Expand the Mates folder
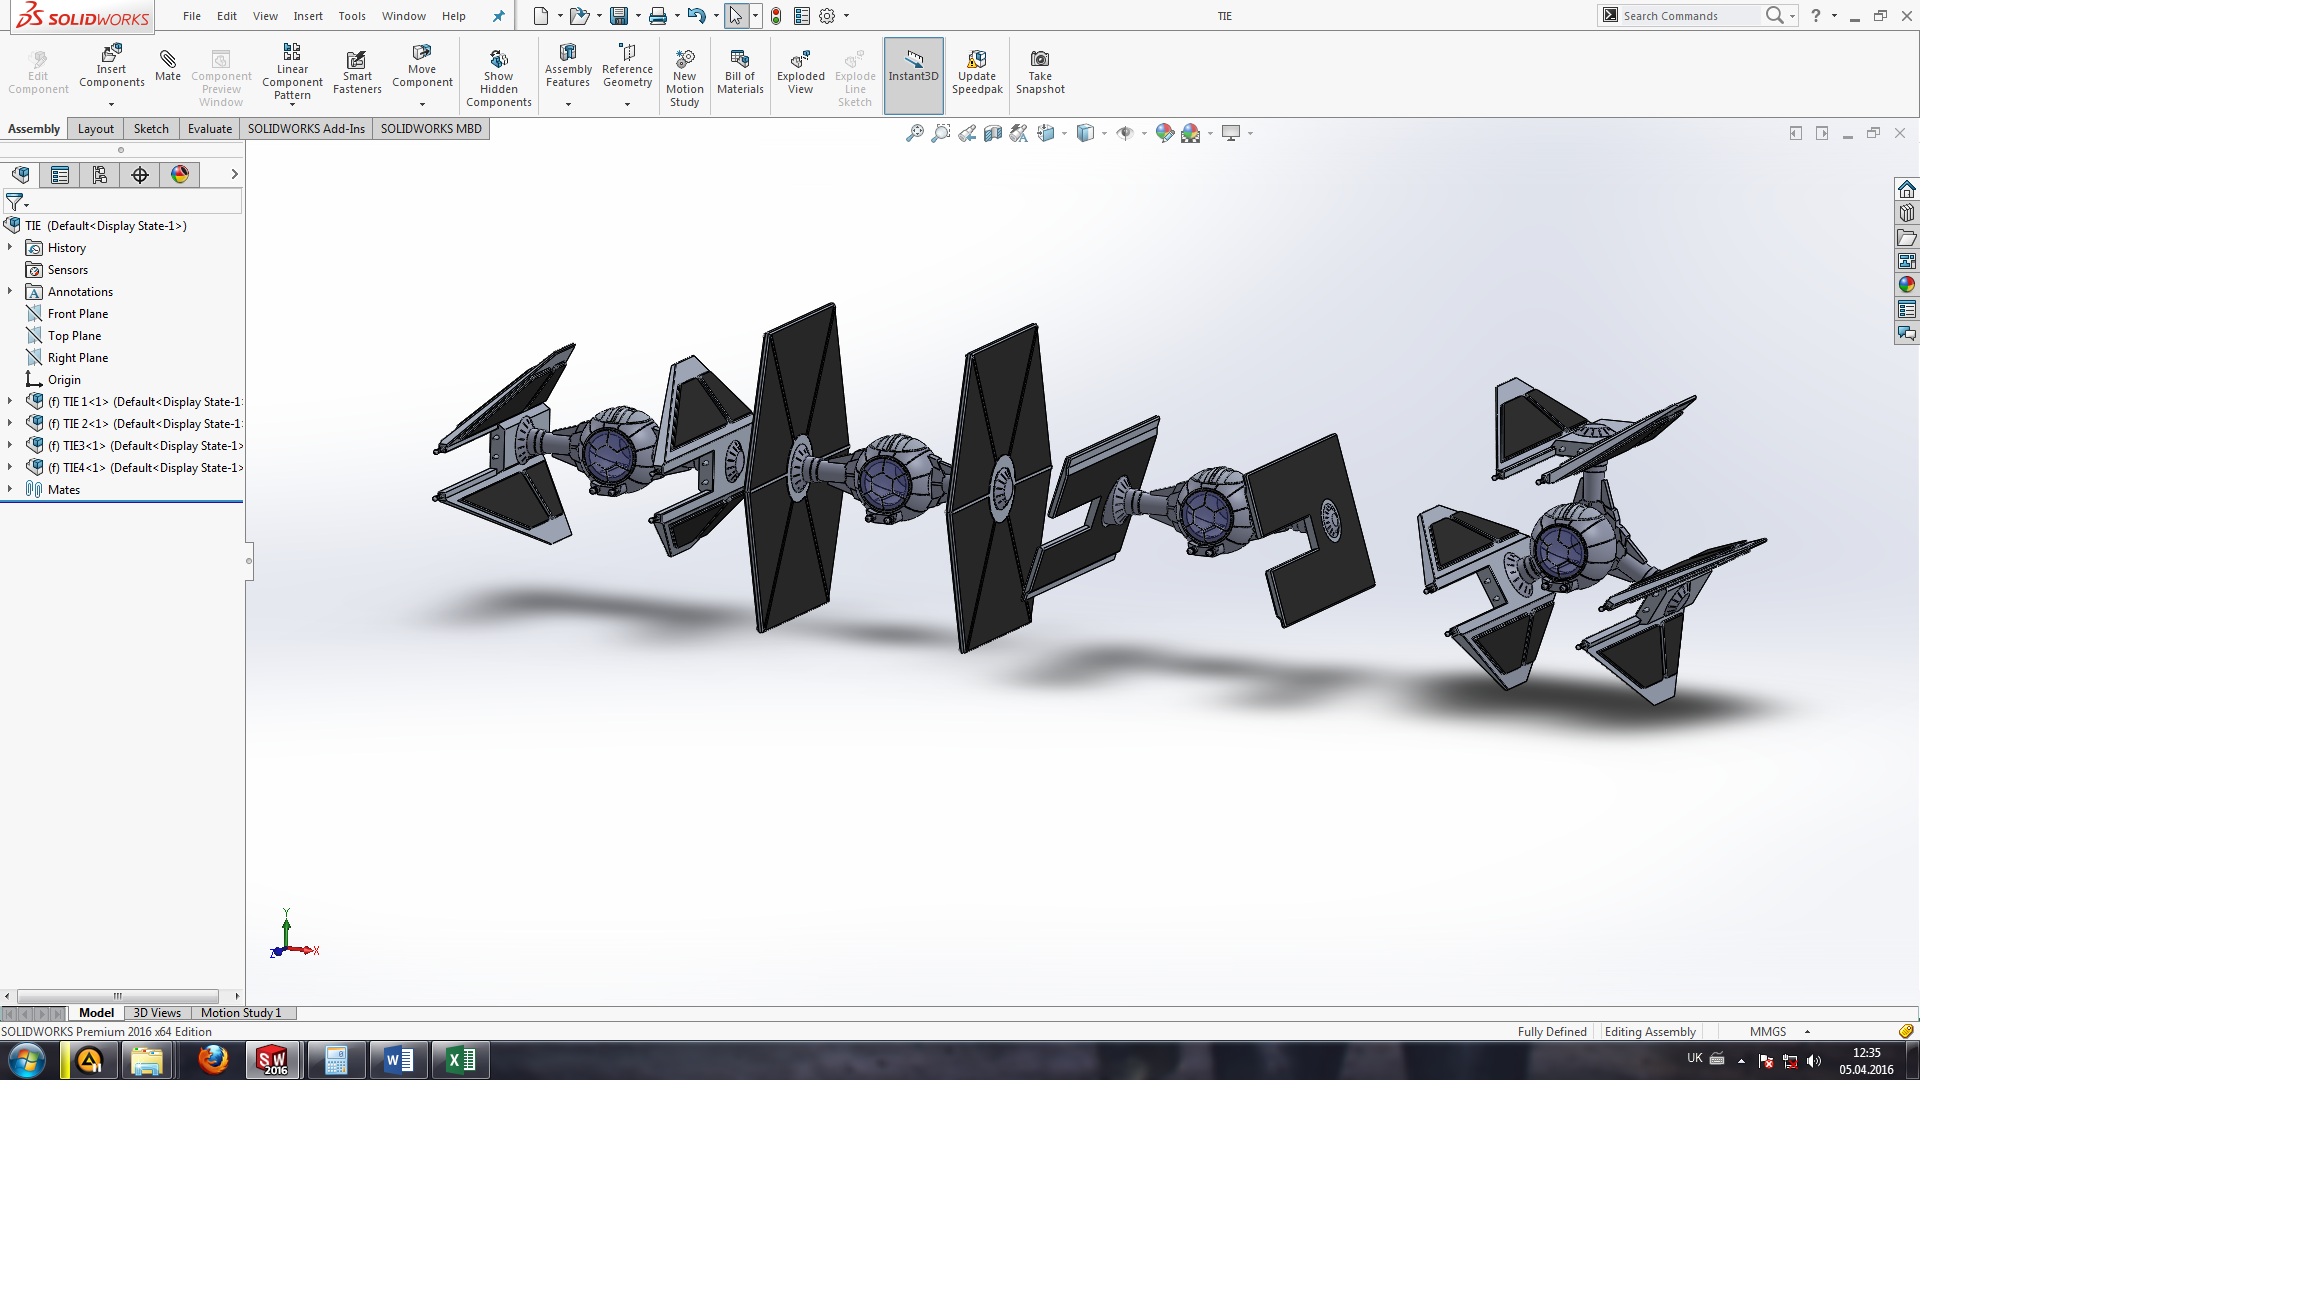 [13, 489]
